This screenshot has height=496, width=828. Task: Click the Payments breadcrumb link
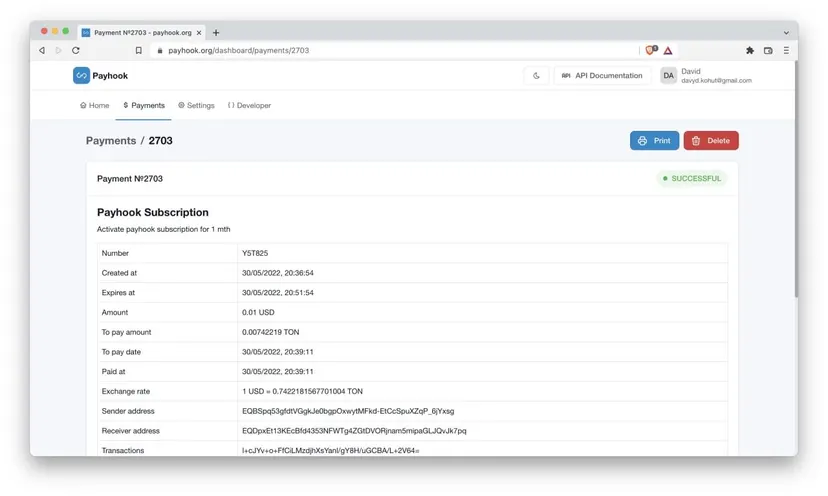click(x=111, y=141)
